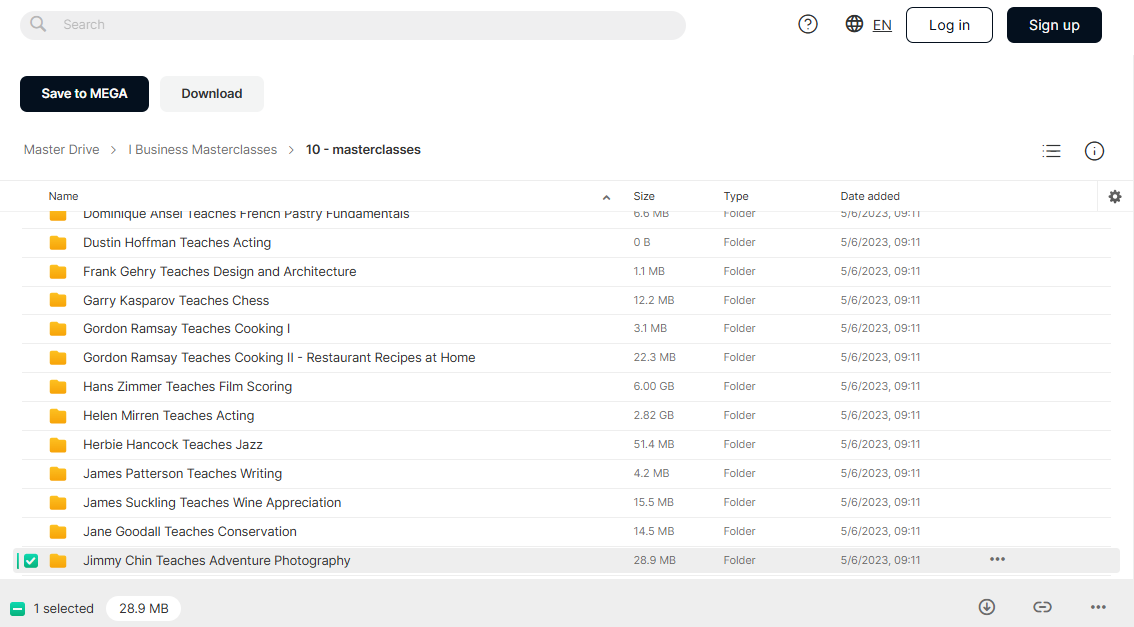The image size is (1134, 627).
Task: Select Garry Kasparov Teaches Chess folder name
Action: pyautogui.click(x=176, y=300)
